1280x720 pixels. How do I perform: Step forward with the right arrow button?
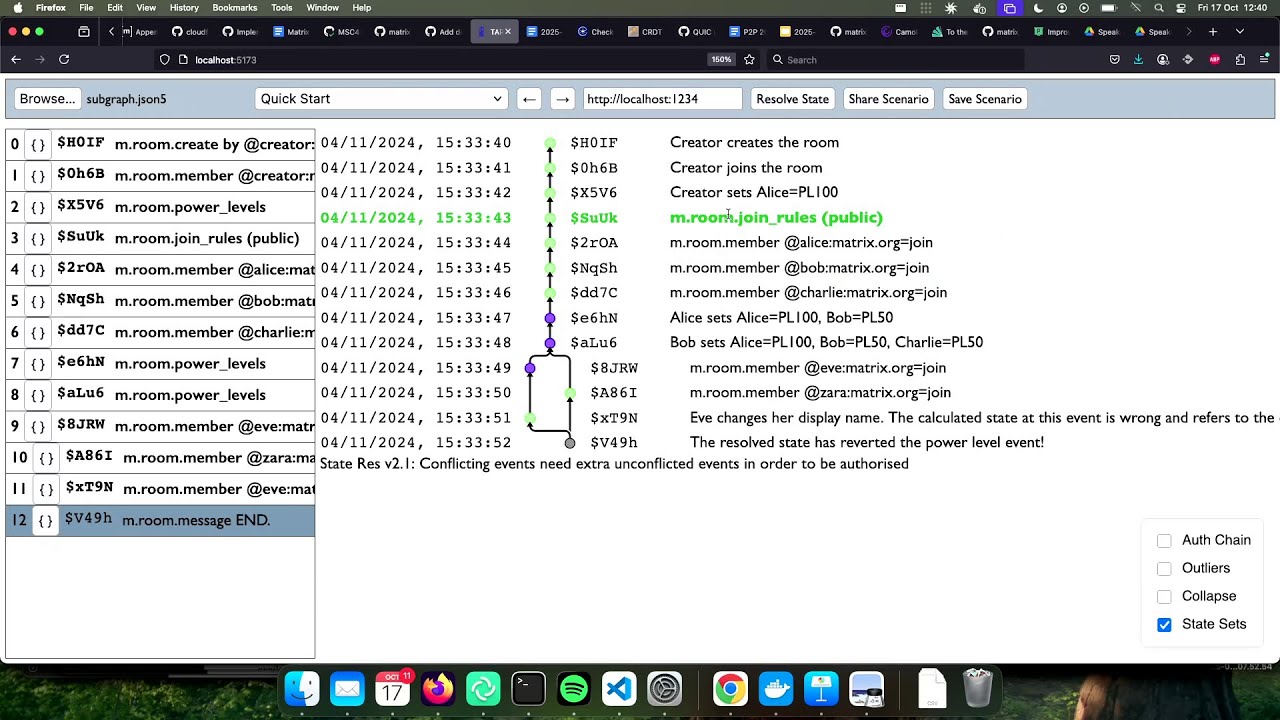562,99
